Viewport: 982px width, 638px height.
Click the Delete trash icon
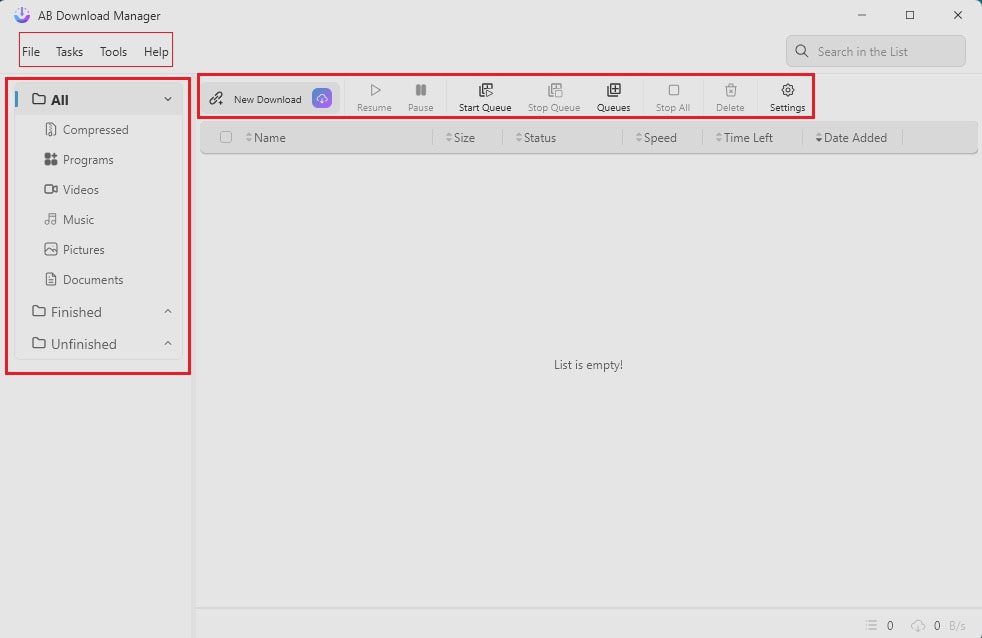(730, 90)
